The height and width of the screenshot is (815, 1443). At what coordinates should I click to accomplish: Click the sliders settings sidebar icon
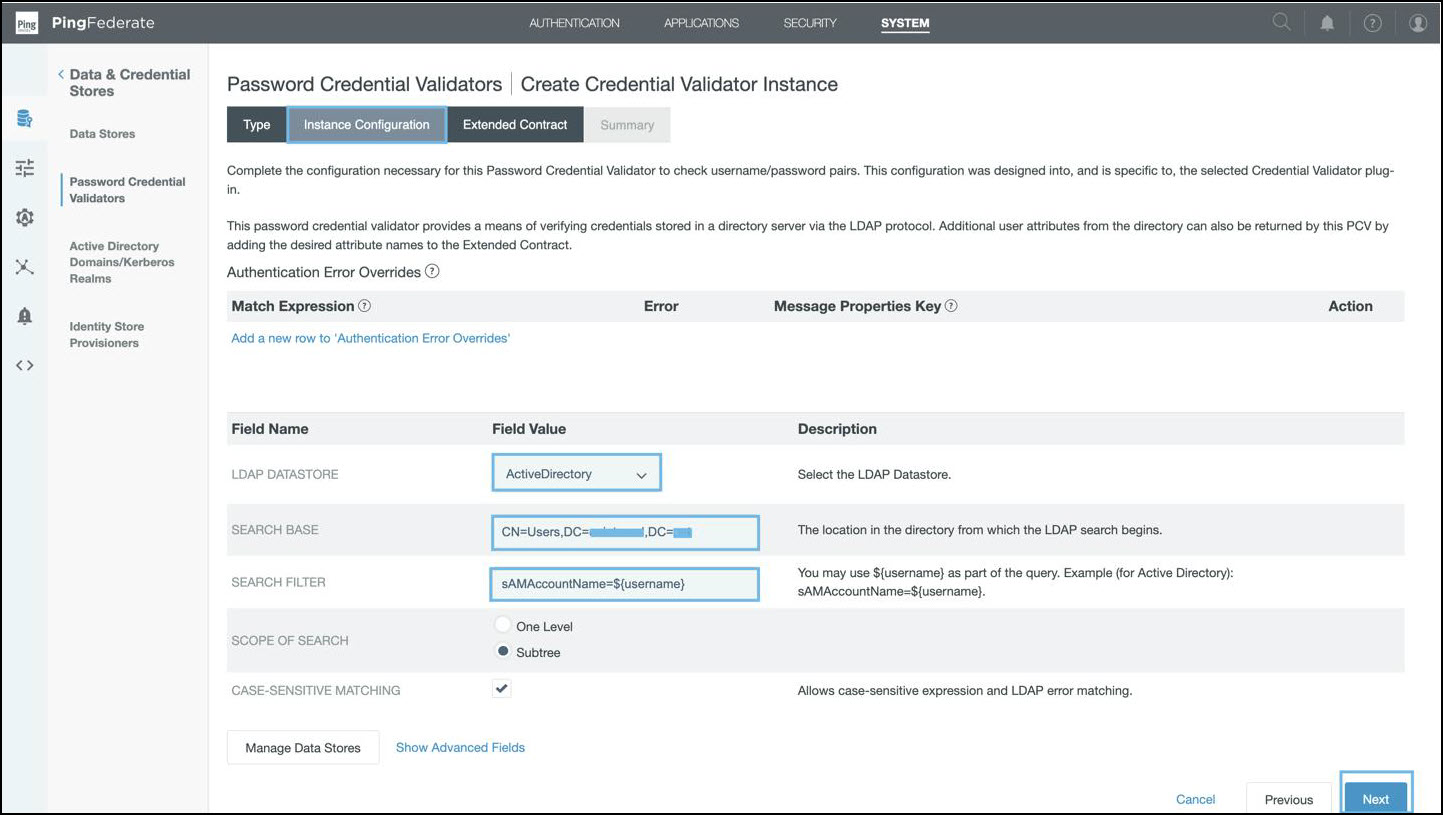coord(25,168)
